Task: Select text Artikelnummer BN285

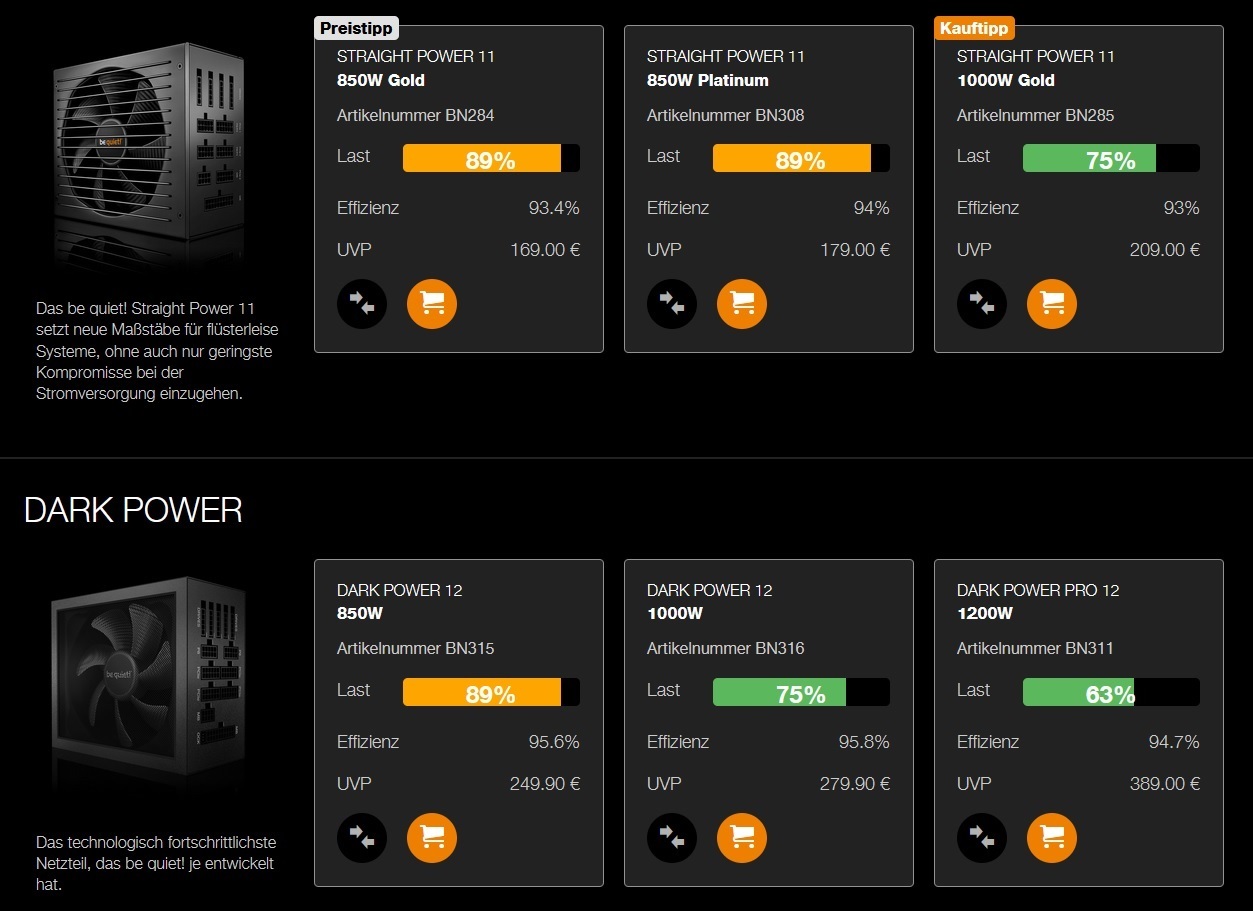Action: pyautogui.click(x=1036, y=115)
